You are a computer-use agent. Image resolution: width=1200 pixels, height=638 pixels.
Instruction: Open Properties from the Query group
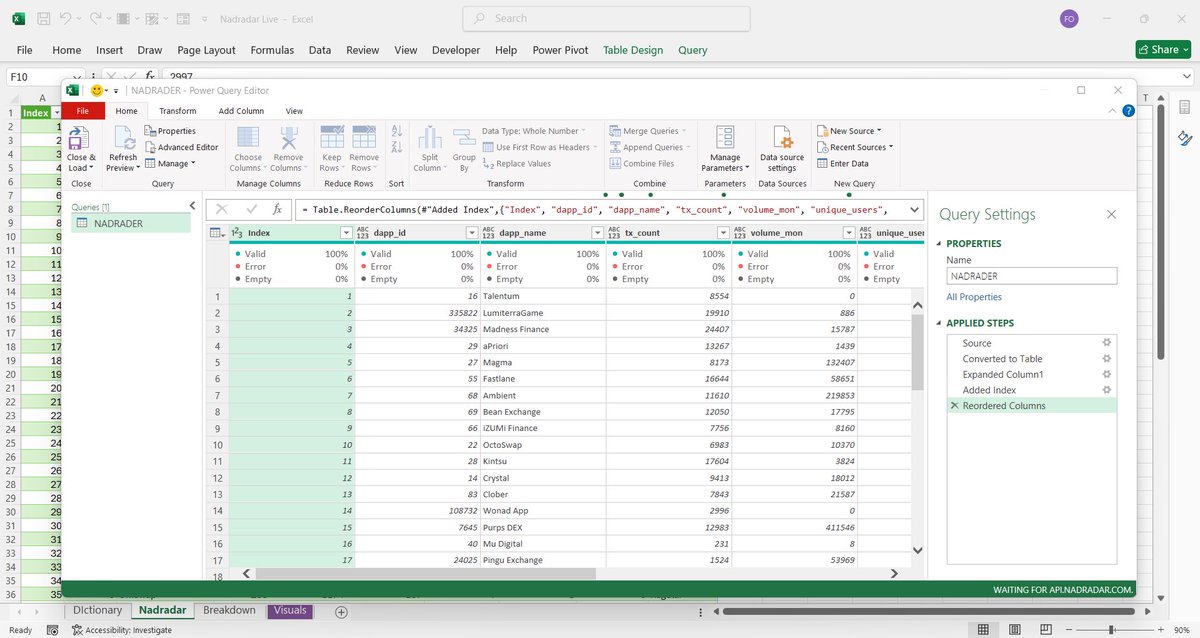(170, 131)
